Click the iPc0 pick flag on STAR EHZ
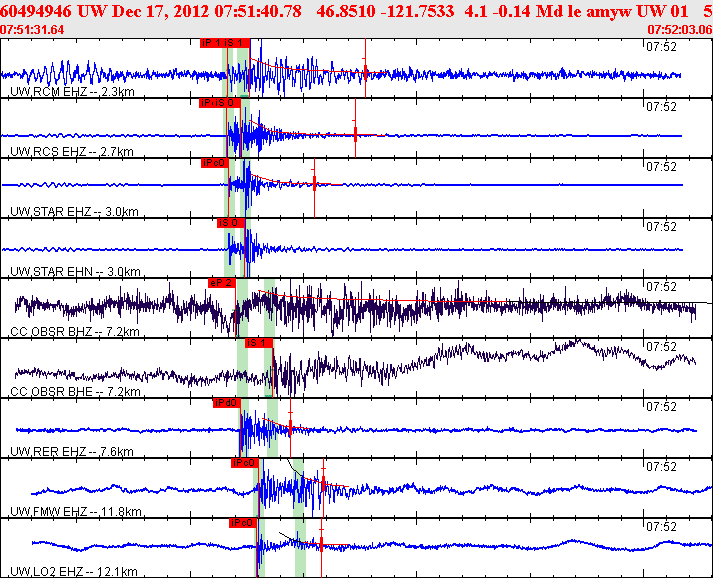This screenshot has width=713, height=578. click(x=213, y=163)
